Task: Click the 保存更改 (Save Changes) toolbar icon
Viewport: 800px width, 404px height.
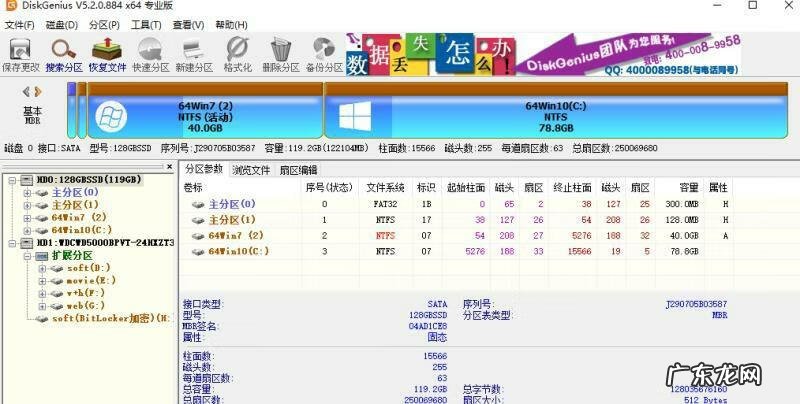Action: coord(20,53)
